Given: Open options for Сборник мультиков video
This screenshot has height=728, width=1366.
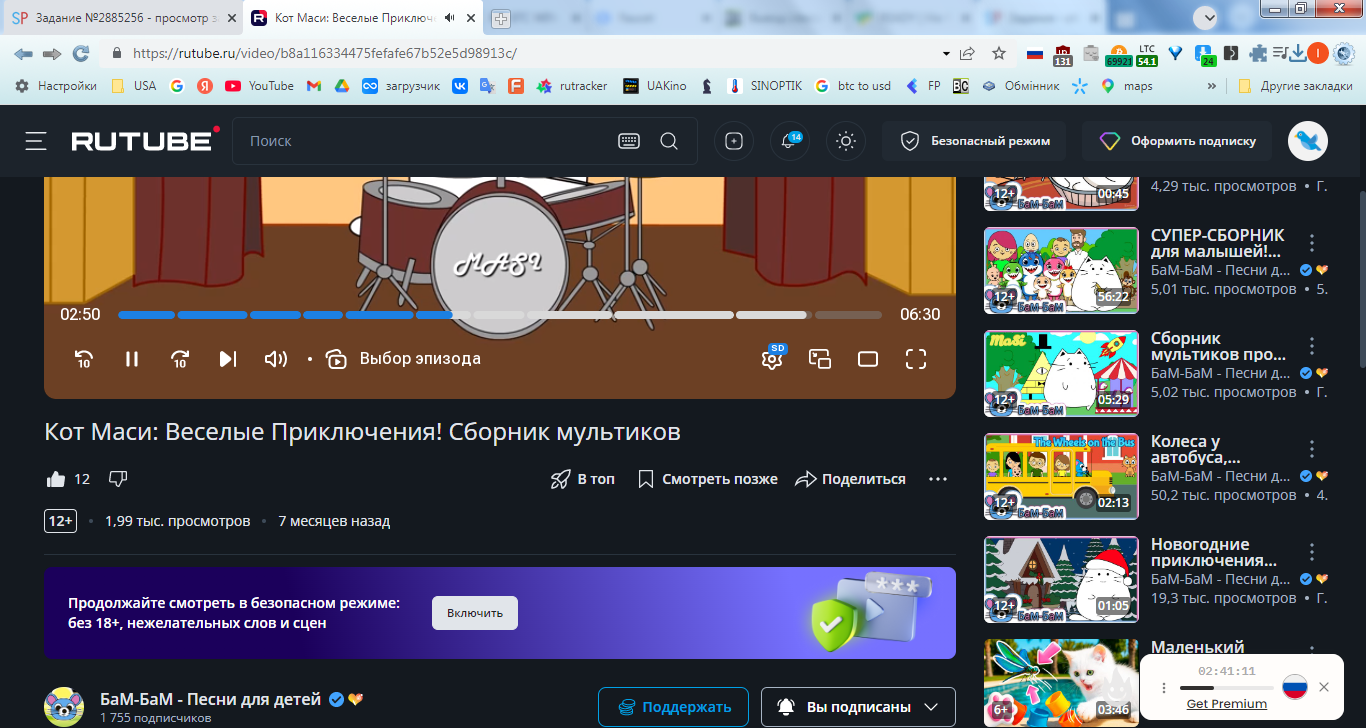Looking at the screenshot, I should [1312, 346].
